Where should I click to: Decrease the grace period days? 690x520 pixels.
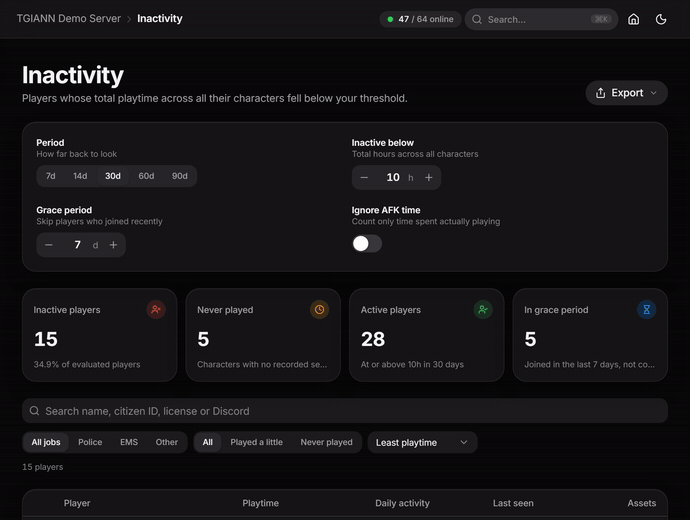(x=49, y=245)
